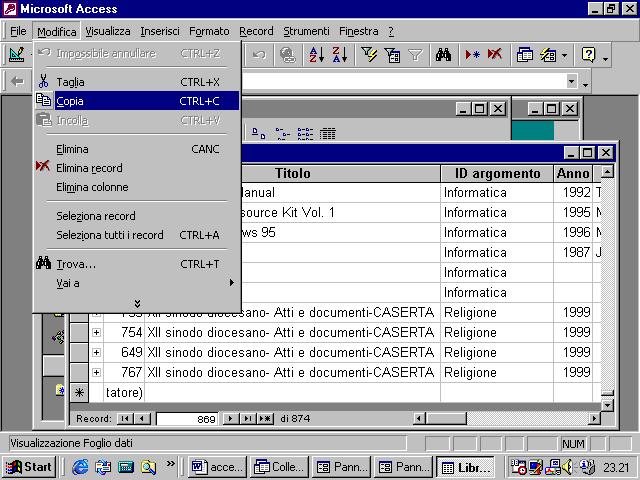Open the New Object dropdown arrow
The image size is (640, 480).
point(564,55)
